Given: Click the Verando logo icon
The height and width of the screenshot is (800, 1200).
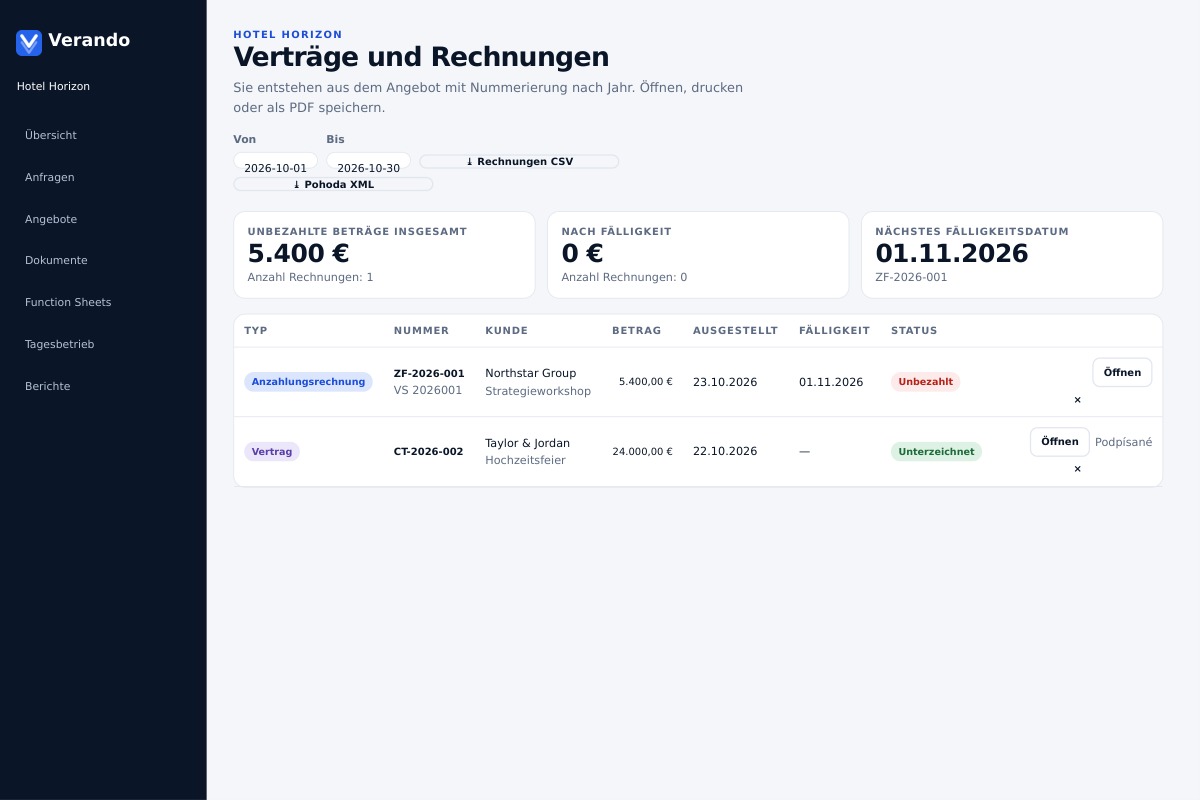Looking at the screenshot, I should [x=29, y=42].
